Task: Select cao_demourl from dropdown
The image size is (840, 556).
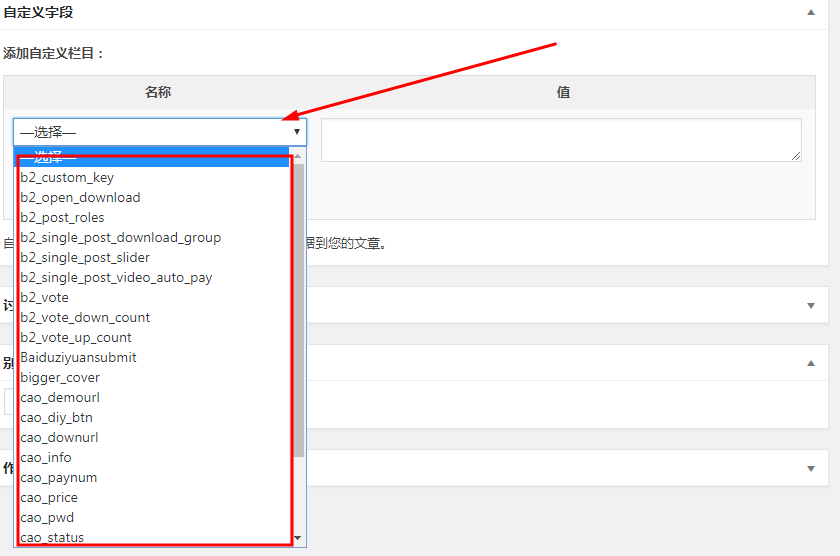Action: tap(60, 397)
